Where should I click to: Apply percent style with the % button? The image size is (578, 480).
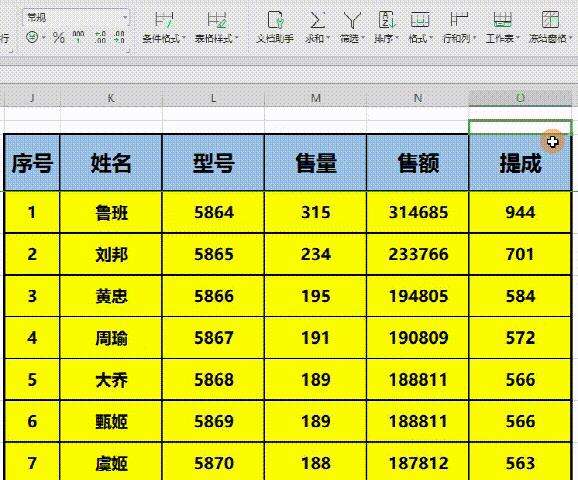pyautogui.click(x=59, y=37)
